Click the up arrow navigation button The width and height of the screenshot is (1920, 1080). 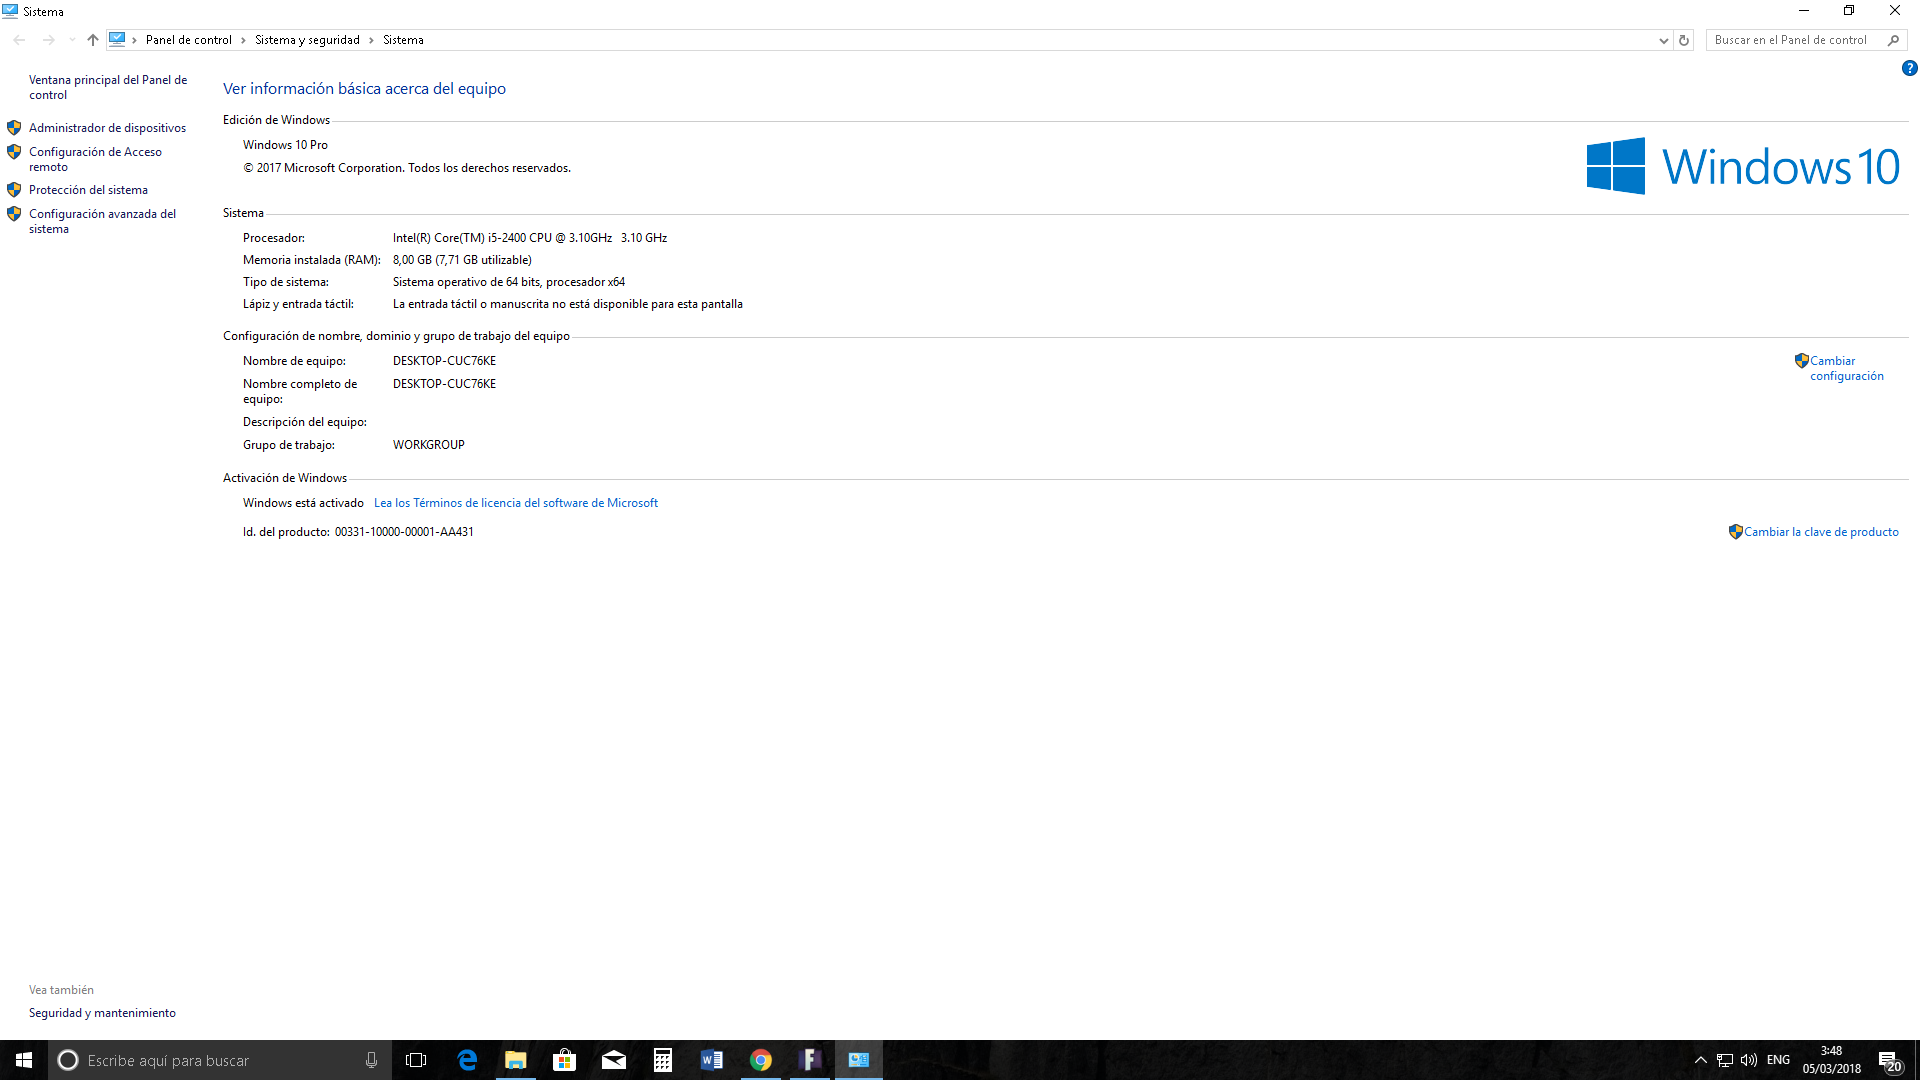pos(93,40)
